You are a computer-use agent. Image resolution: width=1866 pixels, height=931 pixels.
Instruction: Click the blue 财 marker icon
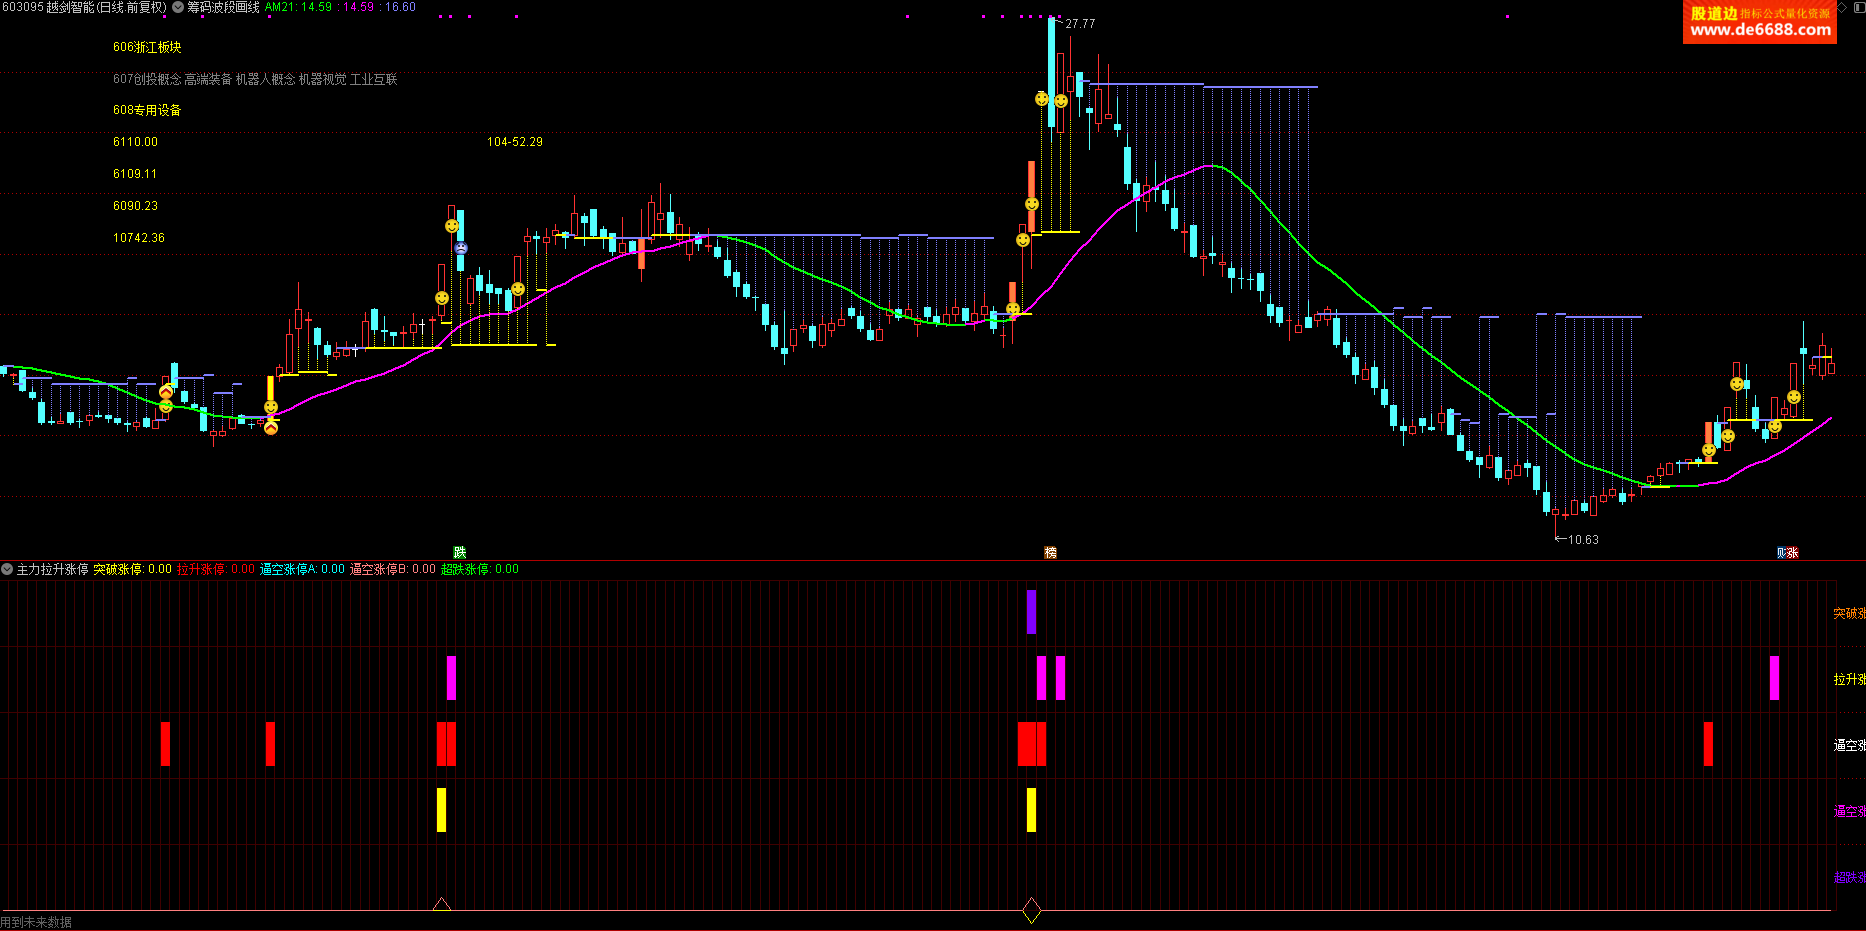(x=1782, y=552)
